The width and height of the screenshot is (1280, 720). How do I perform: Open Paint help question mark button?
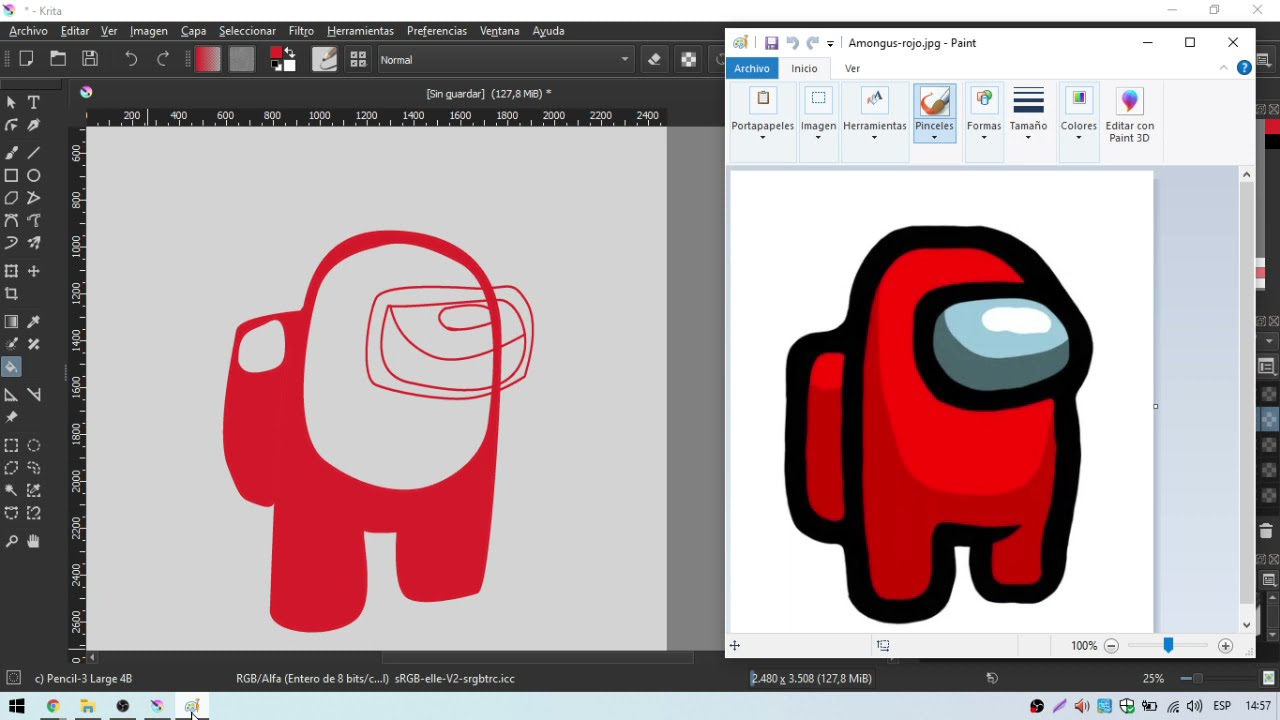coord(1244,68)
